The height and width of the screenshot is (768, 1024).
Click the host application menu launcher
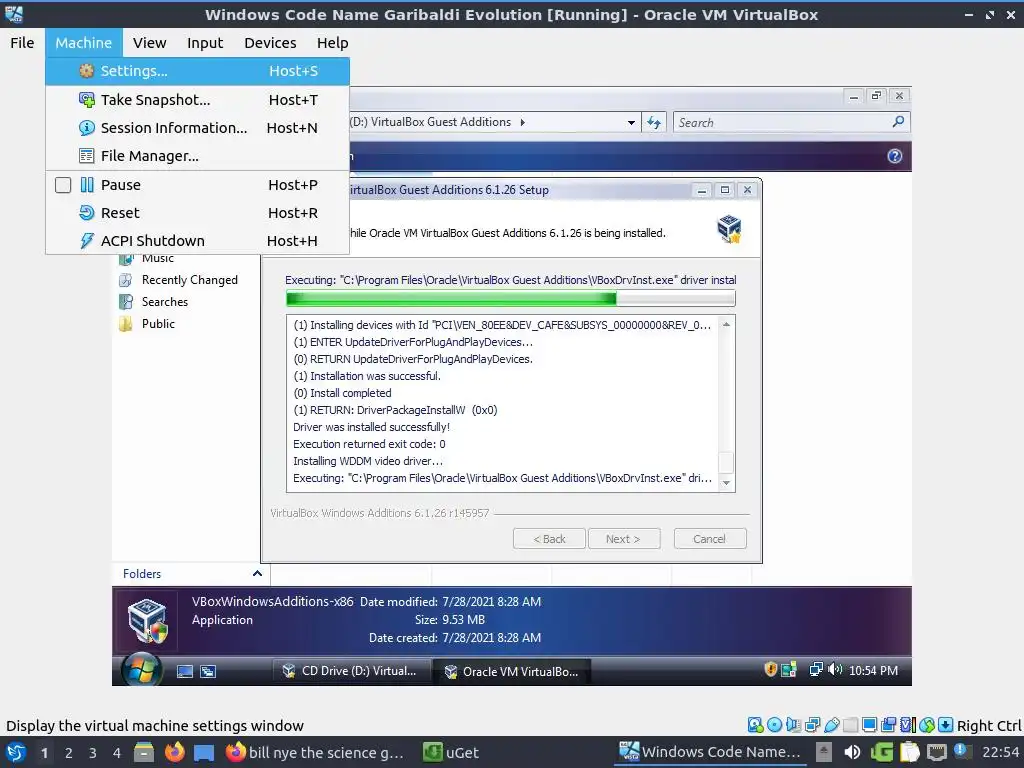tap(16, 752)
